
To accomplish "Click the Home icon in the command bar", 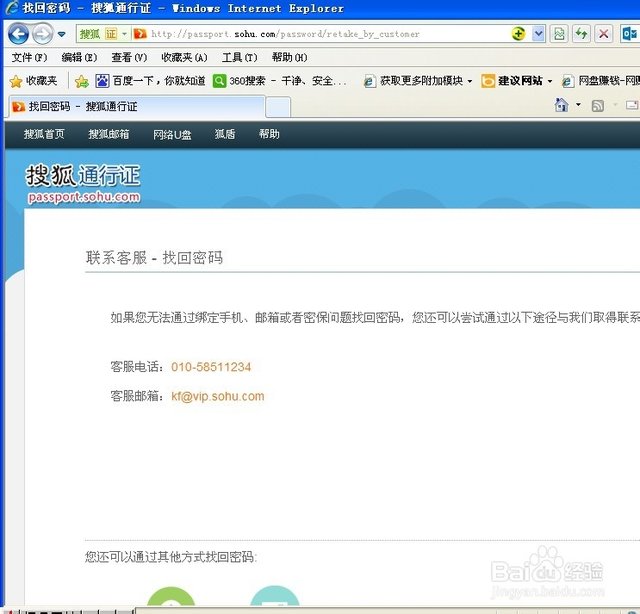I will pos(562,105).
